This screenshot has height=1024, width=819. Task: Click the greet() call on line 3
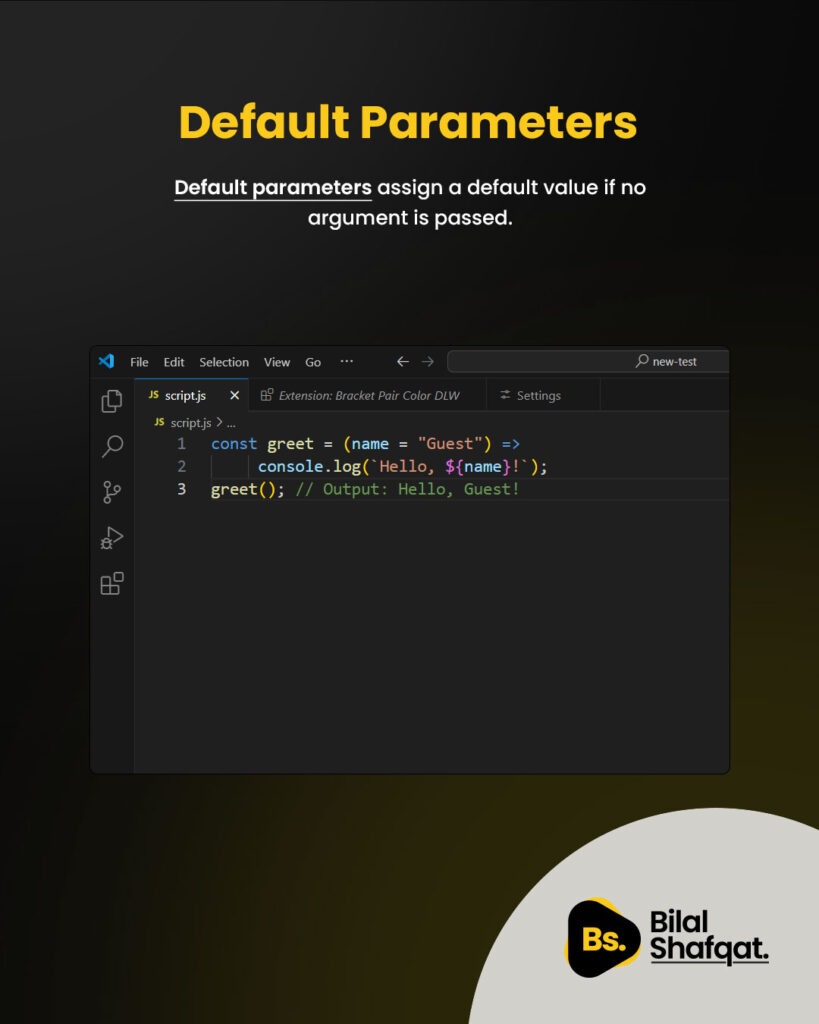[x=248, y=489]
